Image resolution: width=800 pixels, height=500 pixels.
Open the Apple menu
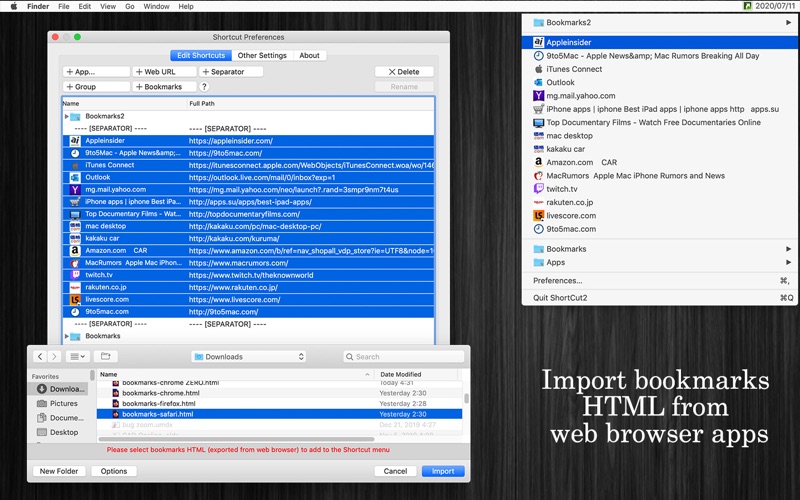14,6
